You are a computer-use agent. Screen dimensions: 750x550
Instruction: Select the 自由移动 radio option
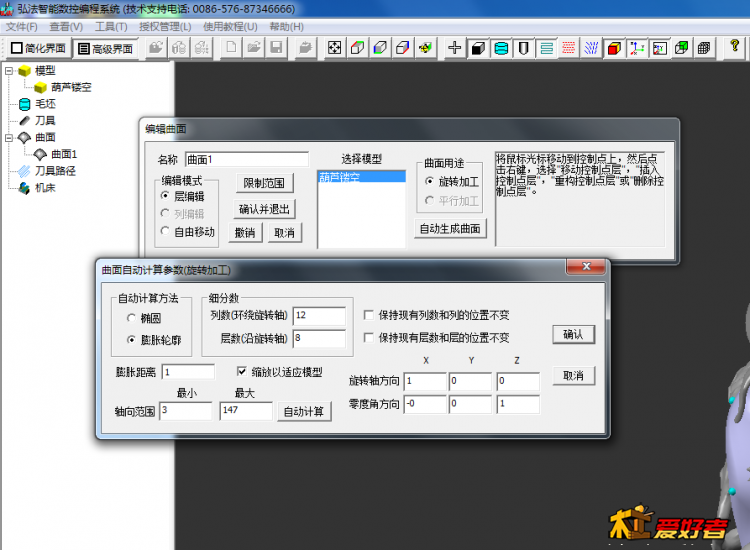pyautogui.click(x=165, y=231)
